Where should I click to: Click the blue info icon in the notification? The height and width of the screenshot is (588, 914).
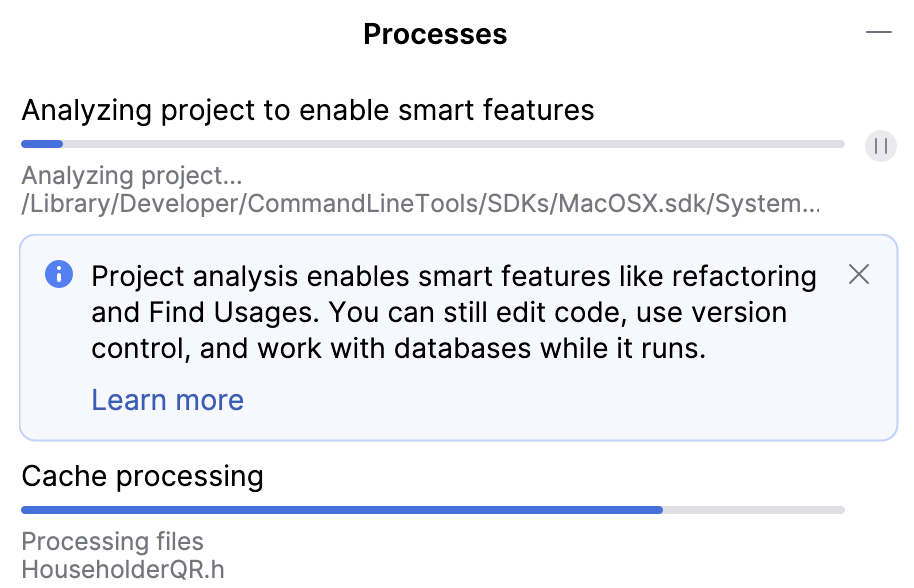[59, 274]
